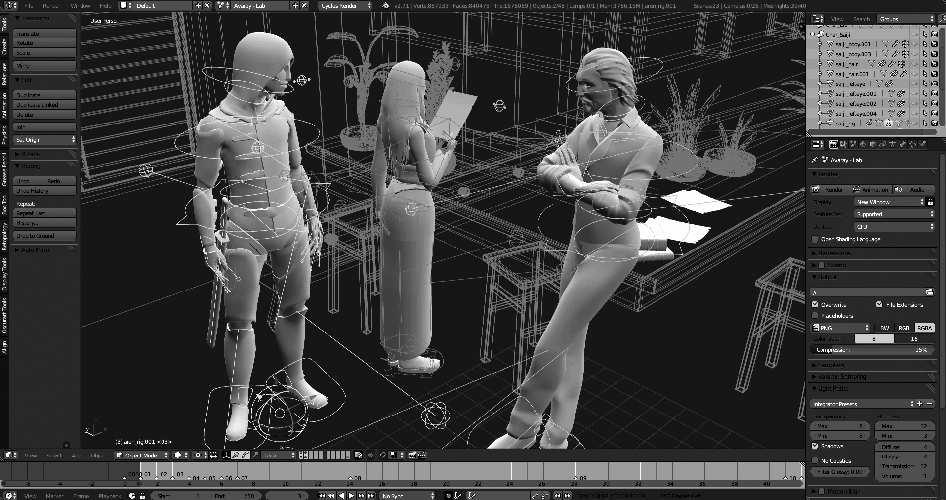The image size is (946, 500).
Task: Open the Render properties tab icon
Action: pos(833,144)
